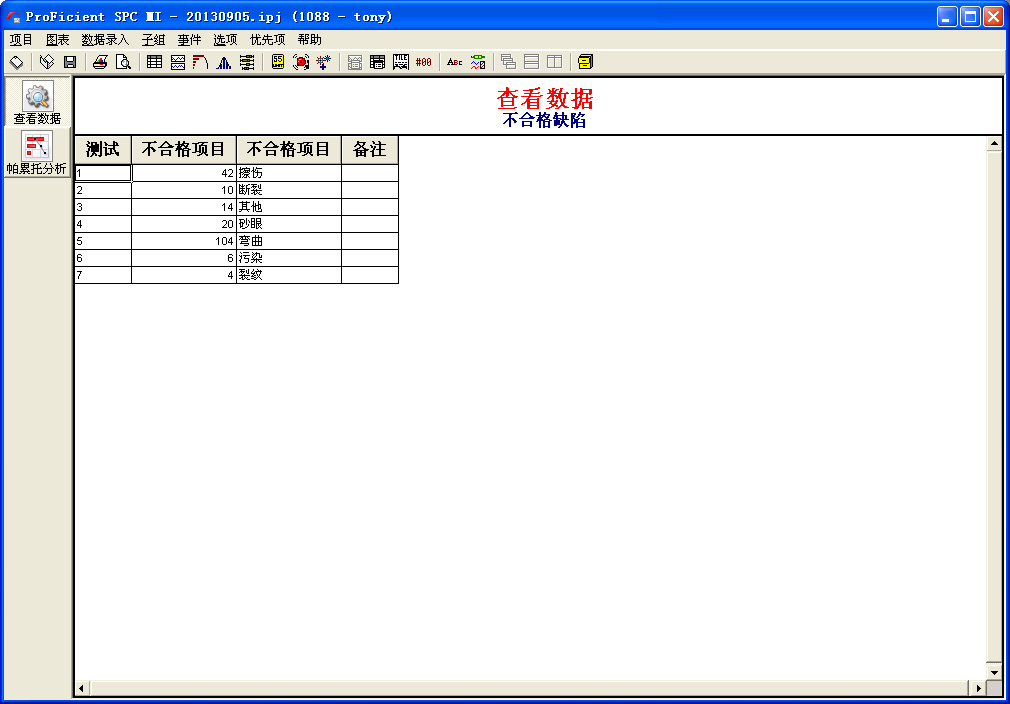
Task: Click the red Pareto curve chart icon
Action: coord(200,62)
